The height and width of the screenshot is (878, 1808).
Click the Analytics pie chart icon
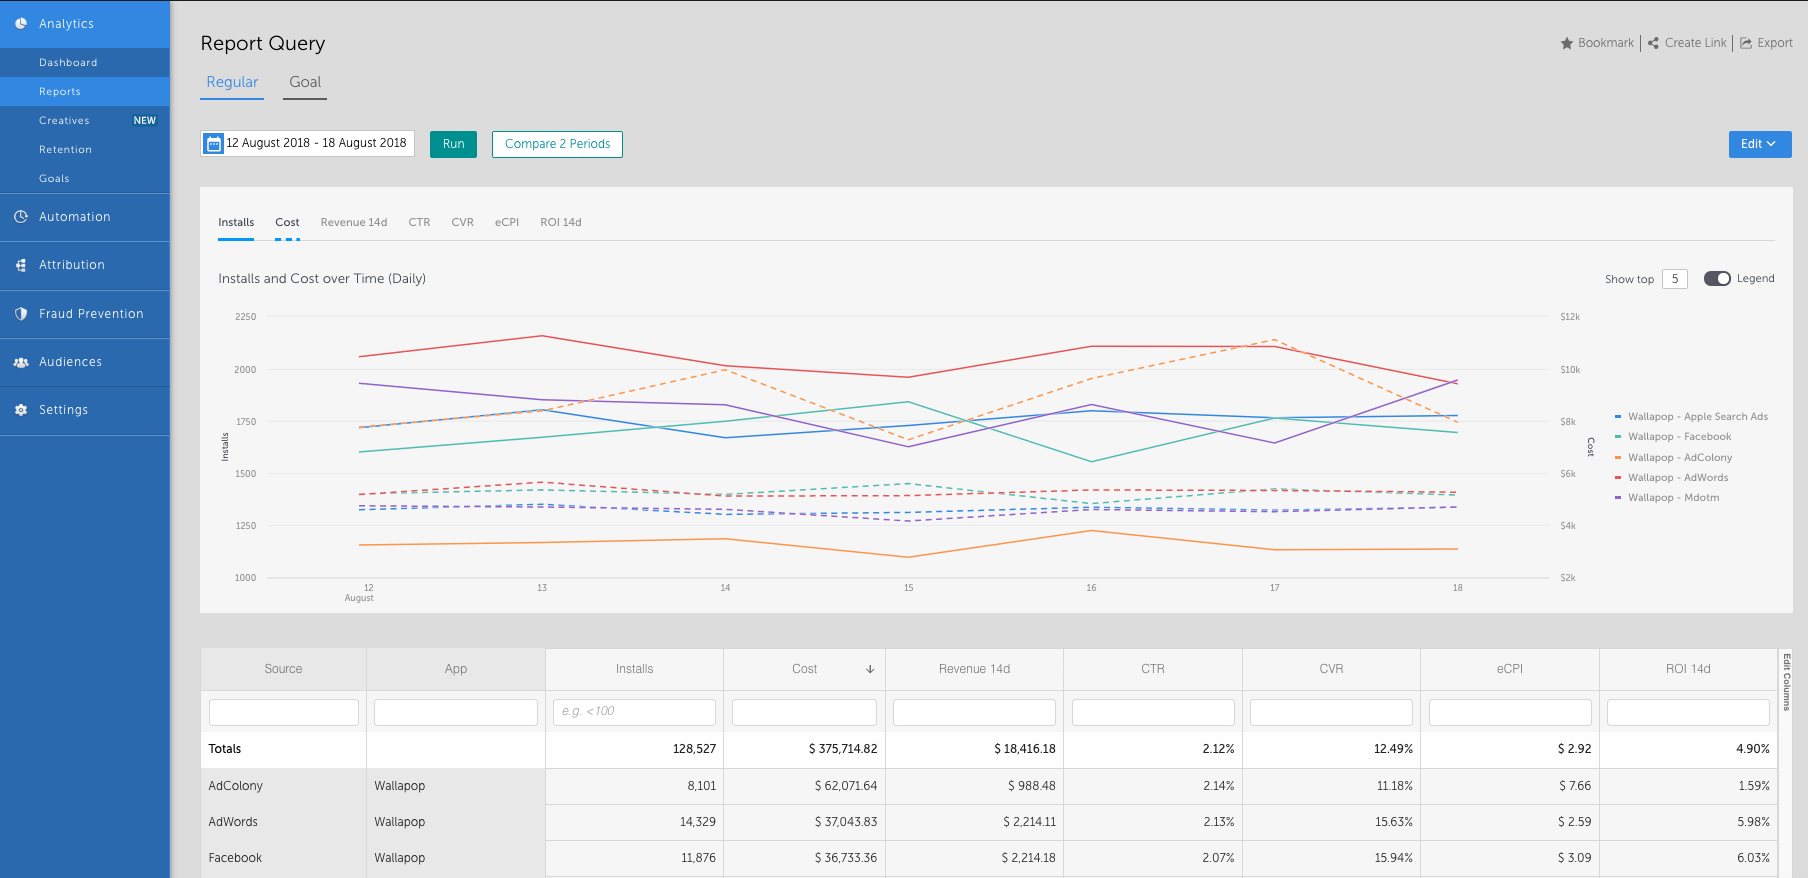pyautogui.click(x=21, y=24)
